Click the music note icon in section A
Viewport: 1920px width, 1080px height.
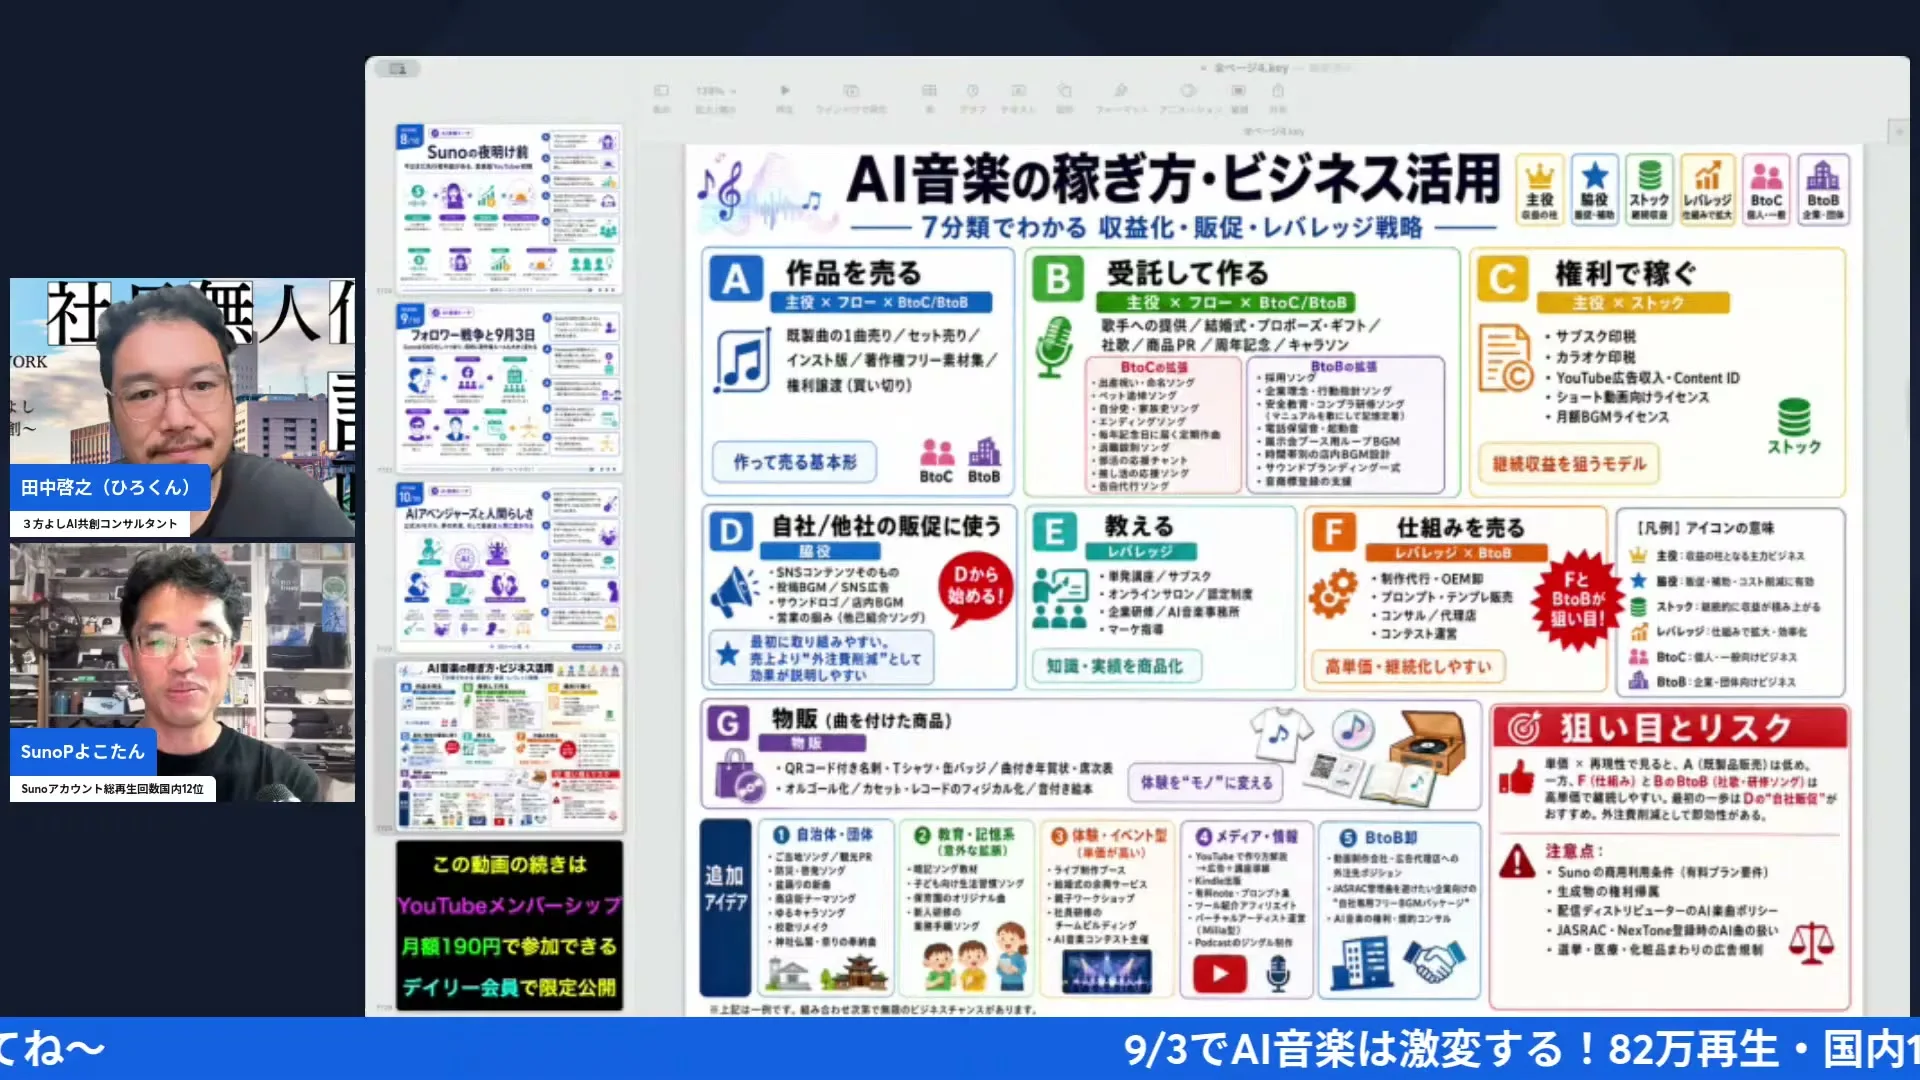tap(742, 360)
